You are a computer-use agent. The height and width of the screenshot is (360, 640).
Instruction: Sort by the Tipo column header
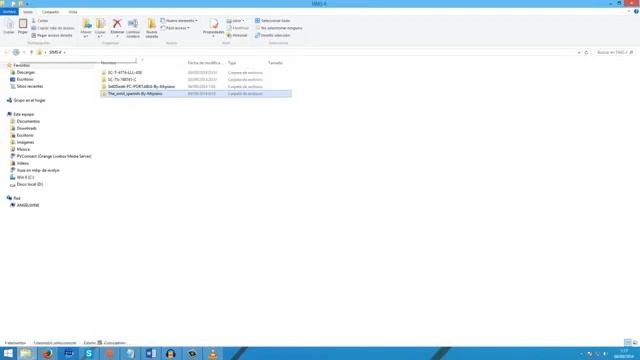coord(232,63)
